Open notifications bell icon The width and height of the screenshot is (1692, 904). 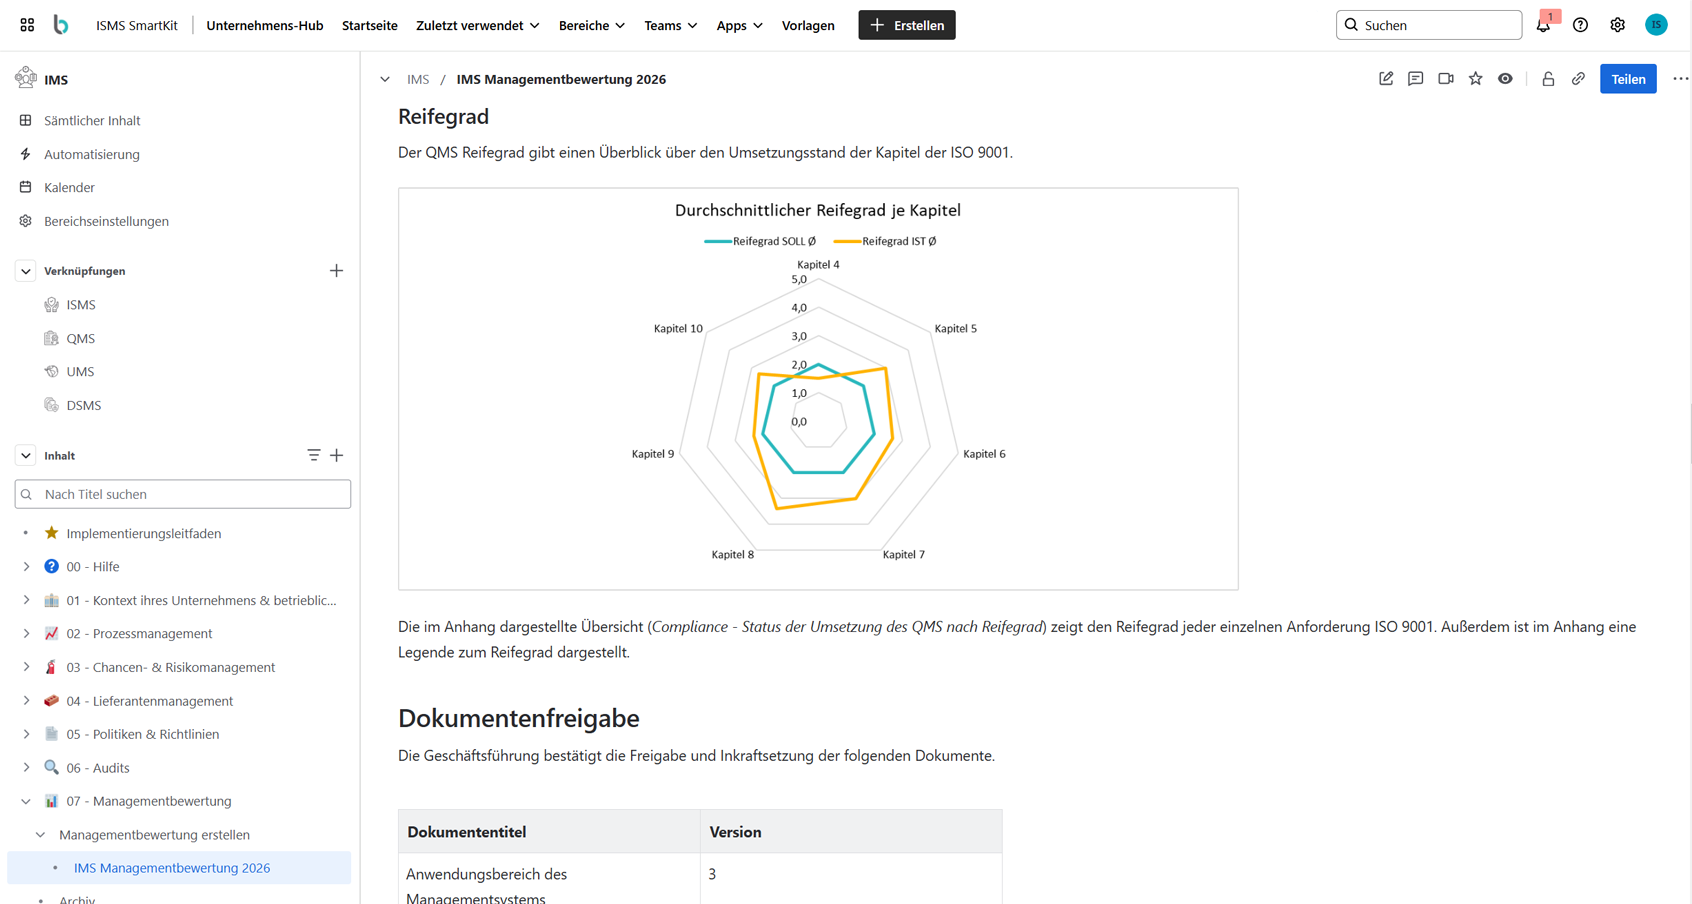[1543, 26]
